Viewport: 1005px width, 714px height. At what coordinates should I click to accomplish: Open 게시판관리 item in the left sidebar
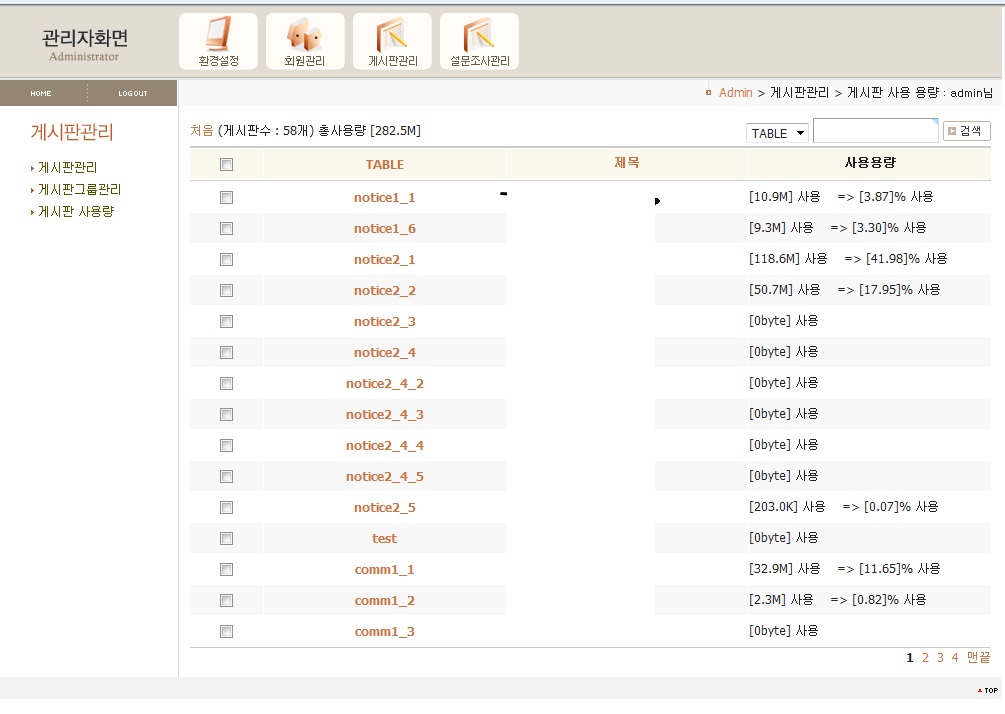(x=67, y=167)
